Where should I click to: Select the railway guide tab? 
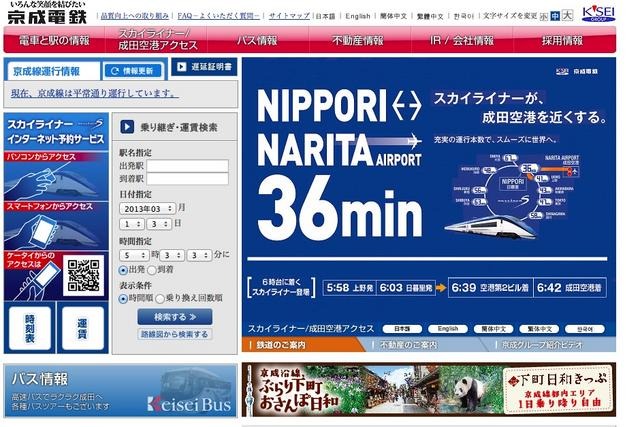click(x=300, y=345)
